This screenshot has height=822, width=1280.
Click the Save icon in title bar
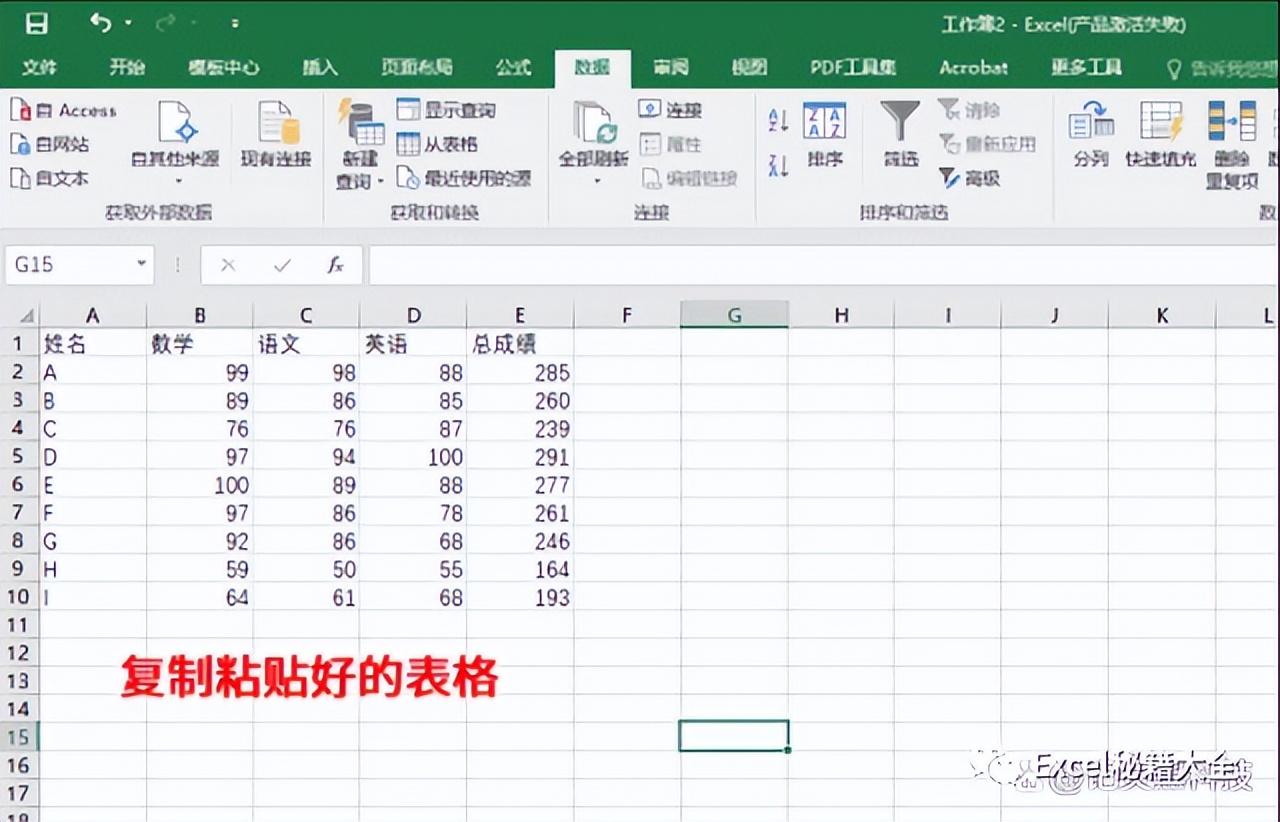click(36, 23)
